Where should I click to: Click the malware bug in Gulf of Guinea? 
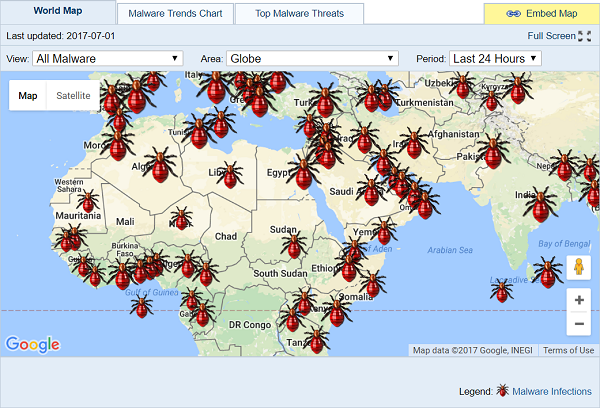(x=142, y=306)
